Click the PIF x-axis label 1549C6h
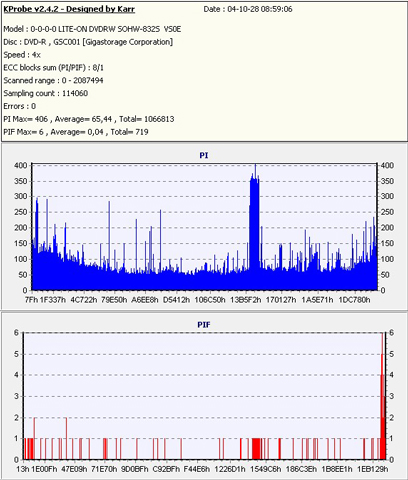 point(266,469)
